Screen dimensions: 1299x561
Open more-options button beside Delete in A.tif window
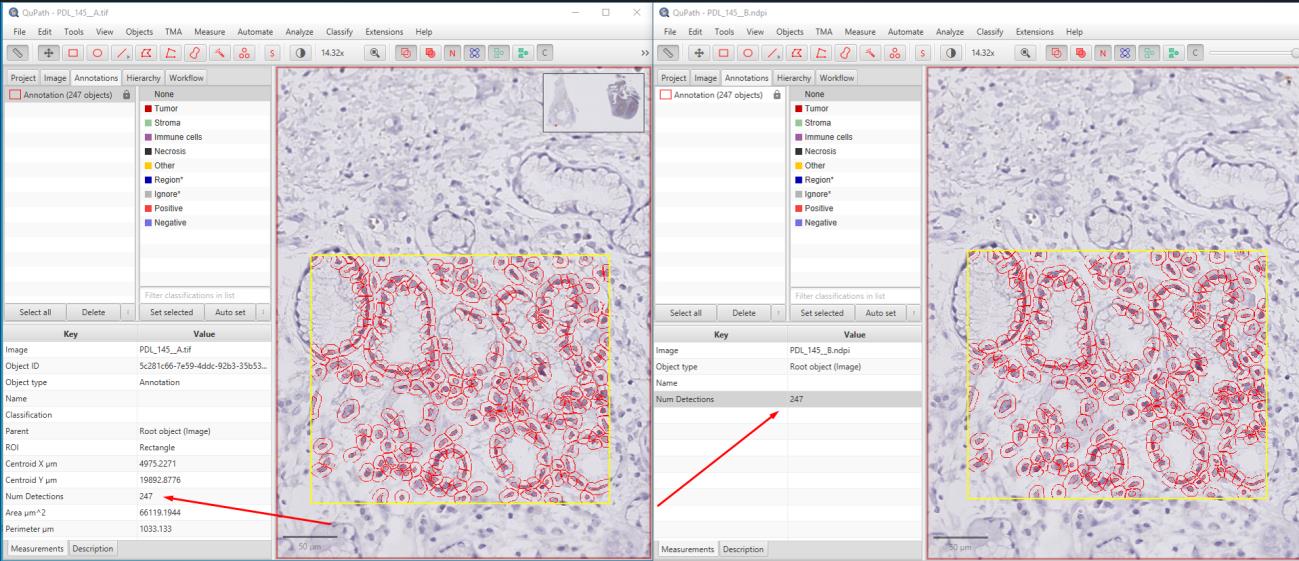click(128, 312)
